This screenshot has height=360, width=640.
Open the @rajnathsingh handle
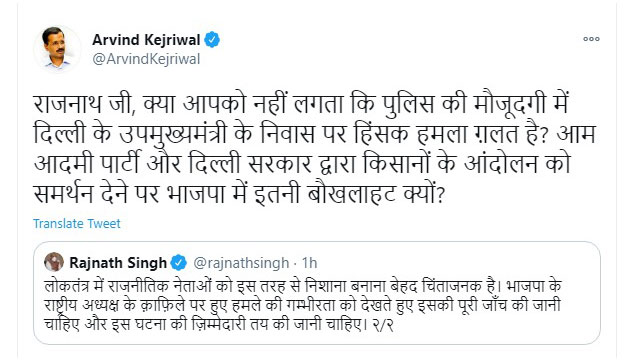coord(241,263)
